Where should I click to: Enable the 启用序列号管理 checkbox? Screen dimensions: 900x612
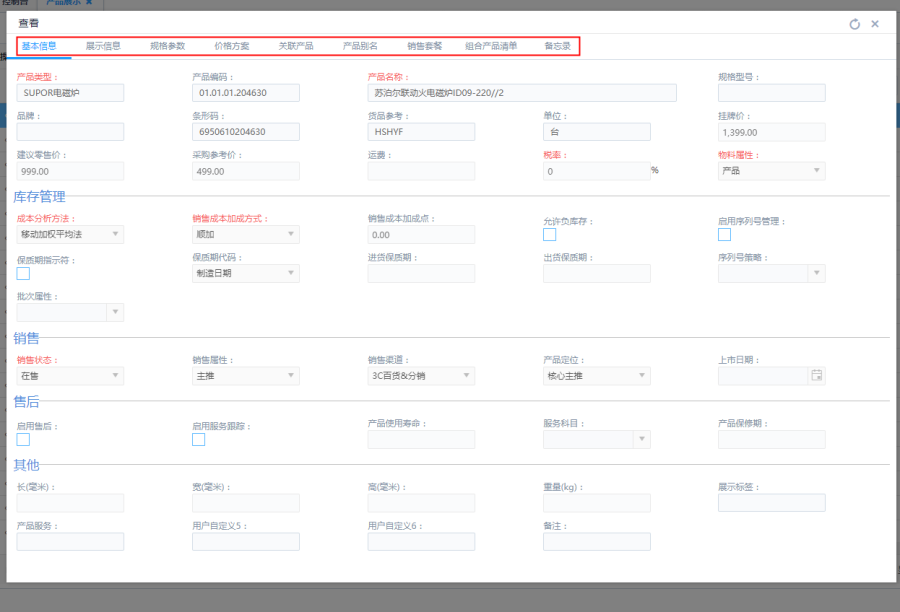[x=724, y=235]
